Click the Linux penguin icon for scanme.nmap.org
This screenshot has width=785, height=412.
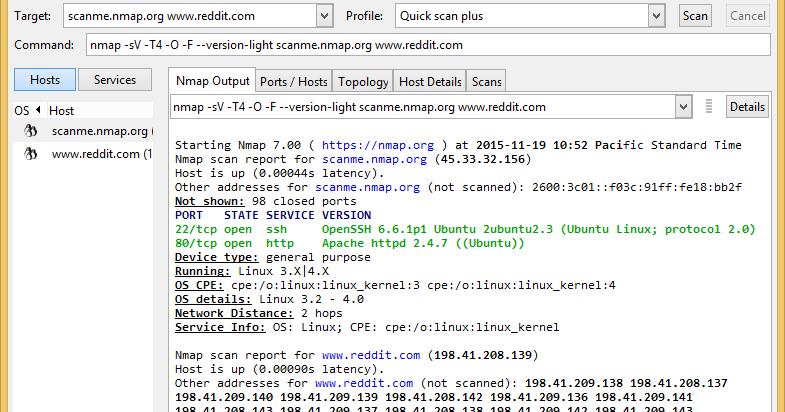pos(31,131)
